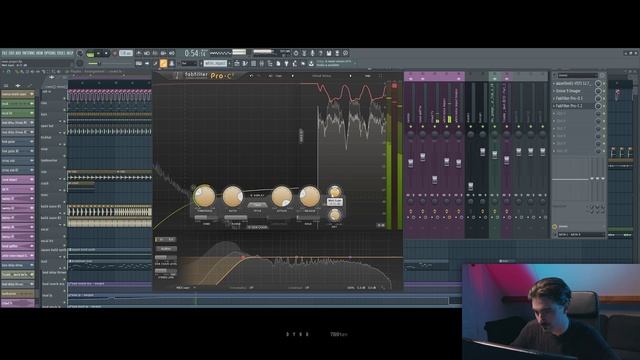Open the MIDI Learn menu in Pro-C 2
The image size is (640, 360).
[x=185, y=288]
